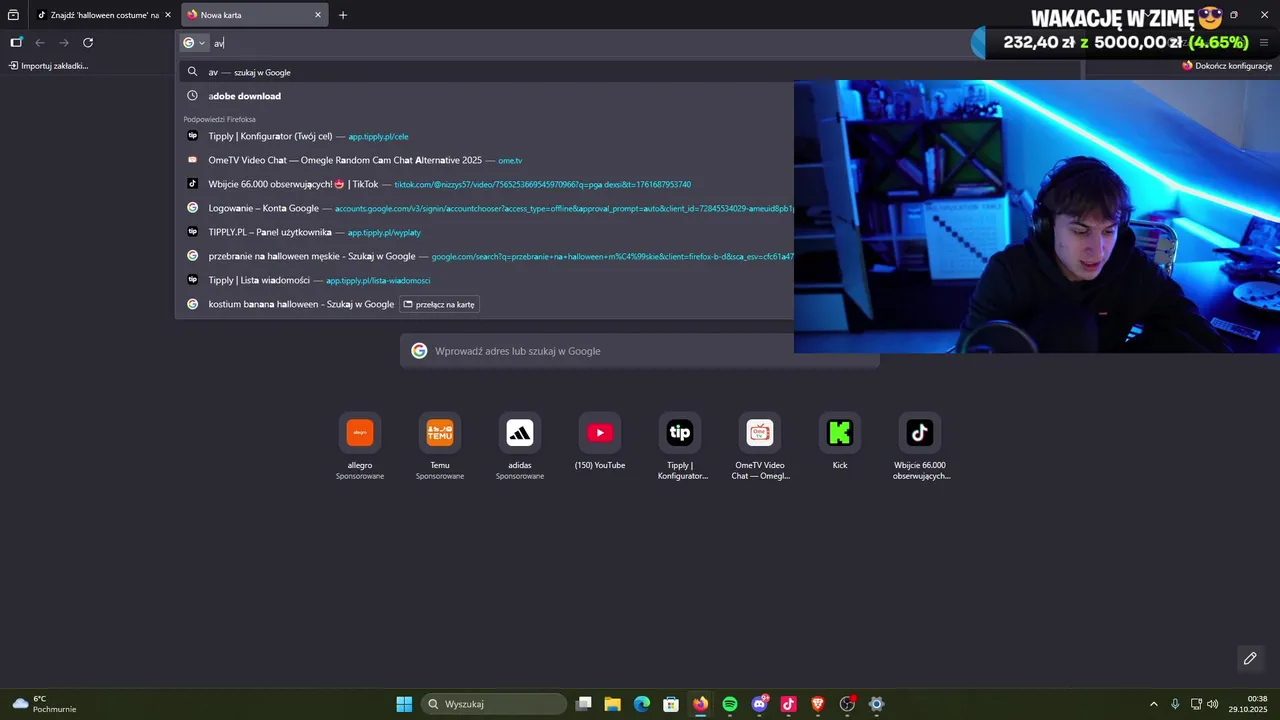Expand the hidden system tray icons chevron

tap(1153, 704)
